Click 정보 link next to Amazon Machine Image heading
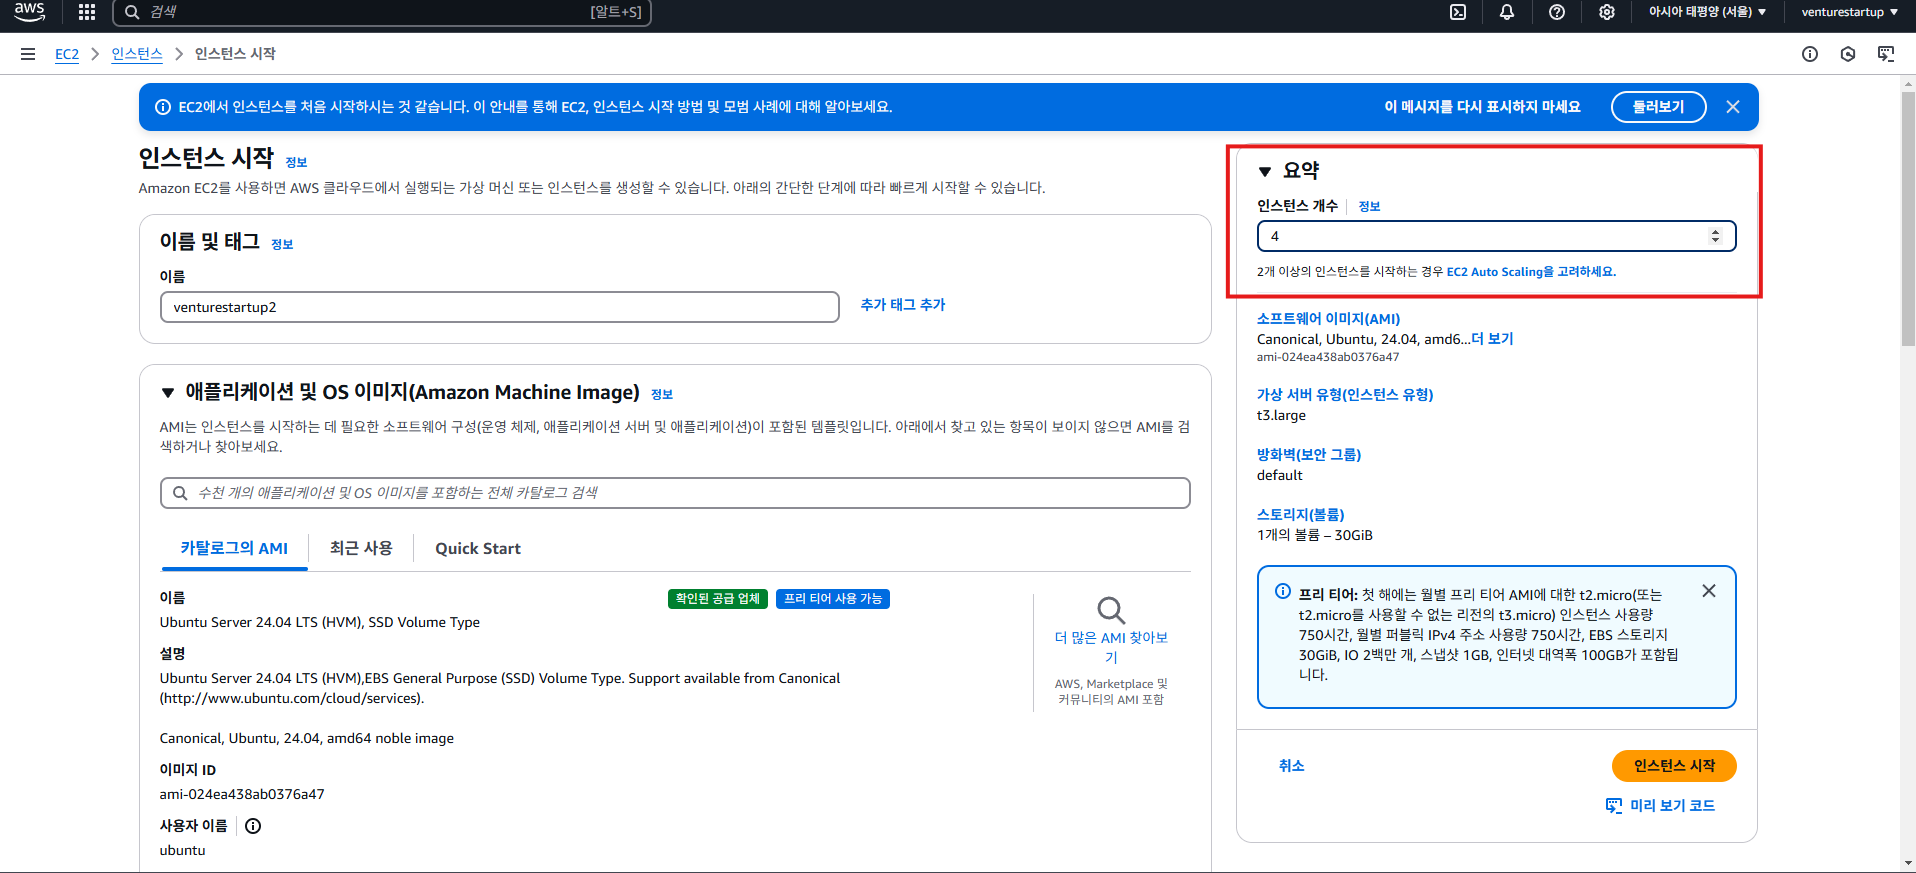The width and height of the screenshot is (1916, 873). (662, 395)
